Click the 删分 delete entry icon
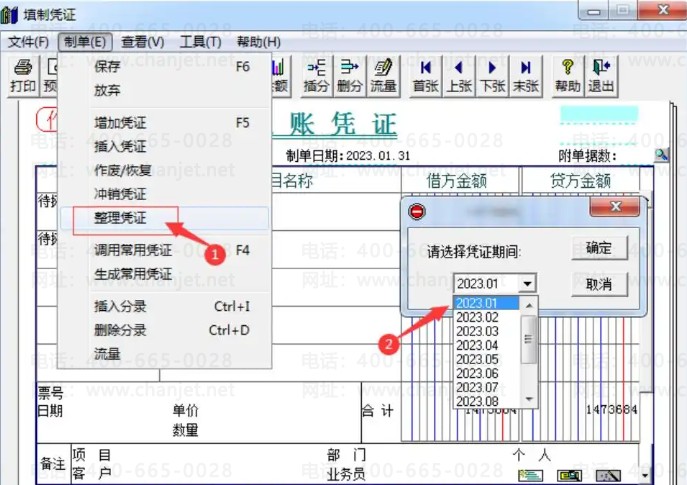Viewport: 687px width, 485px height. [350, 76]
